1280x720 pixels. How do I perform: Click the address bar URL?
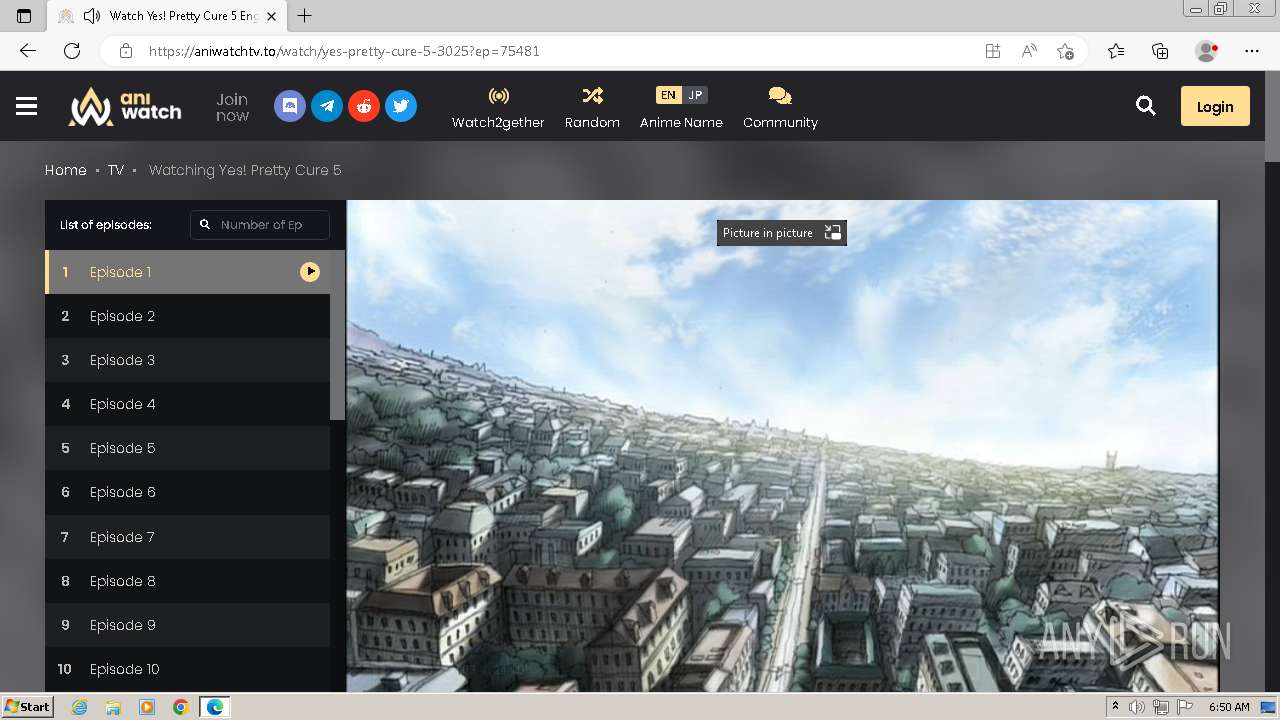[x=344, y=51]
